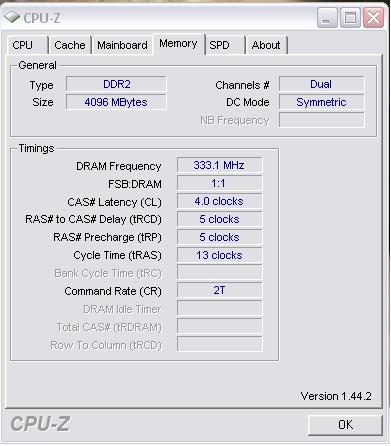Click the grayed-out Bank Cycle Time label
The height and width of the screenshot is (446, 391).
pos(108,274)
